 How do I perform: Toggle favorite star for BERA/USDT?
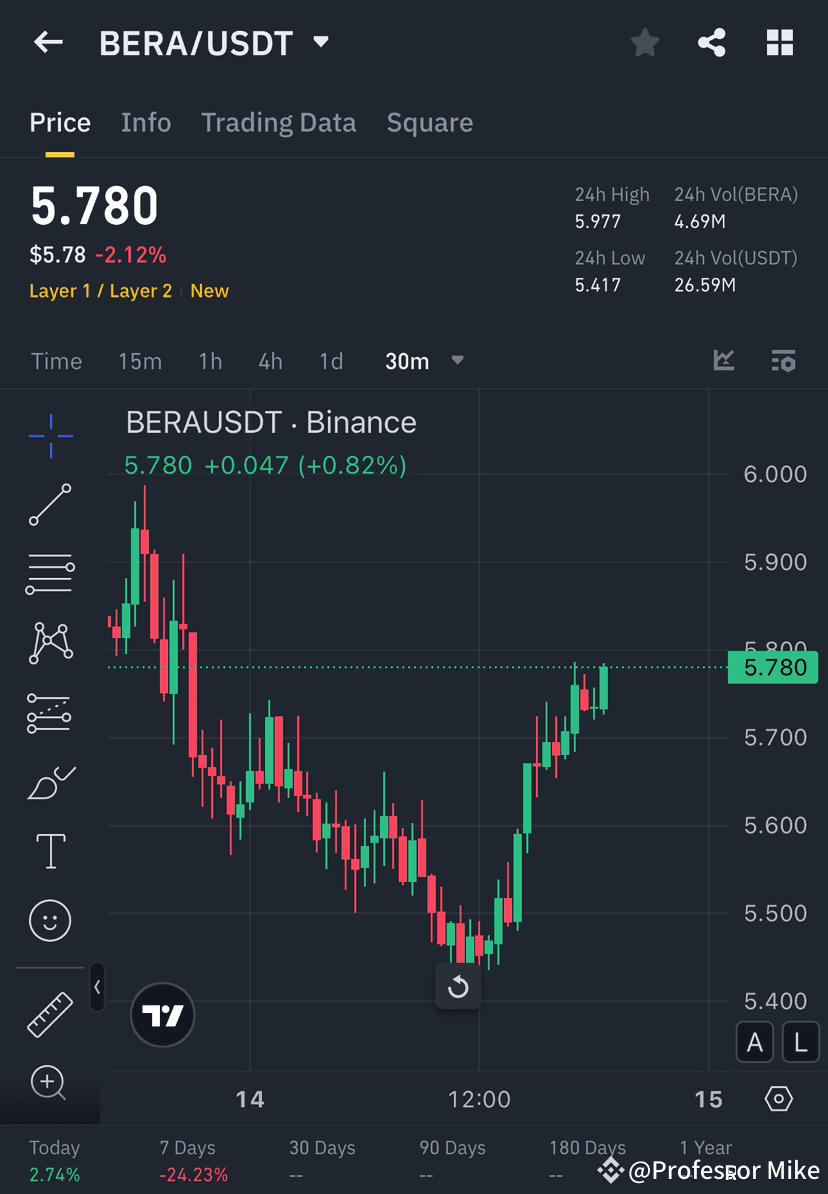pyautogui.click(x=644, y=42)
